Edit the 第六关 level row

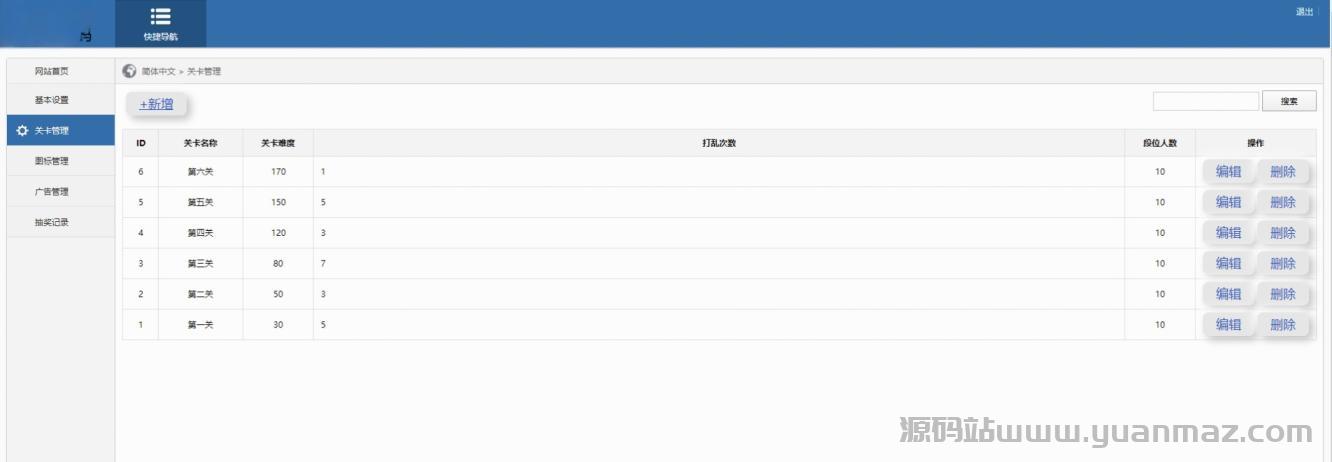(1228, 172)
